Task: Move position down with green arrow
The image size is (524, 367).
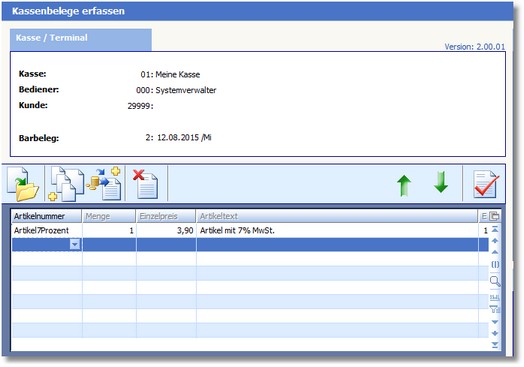Action: click(x=441, y=182)
